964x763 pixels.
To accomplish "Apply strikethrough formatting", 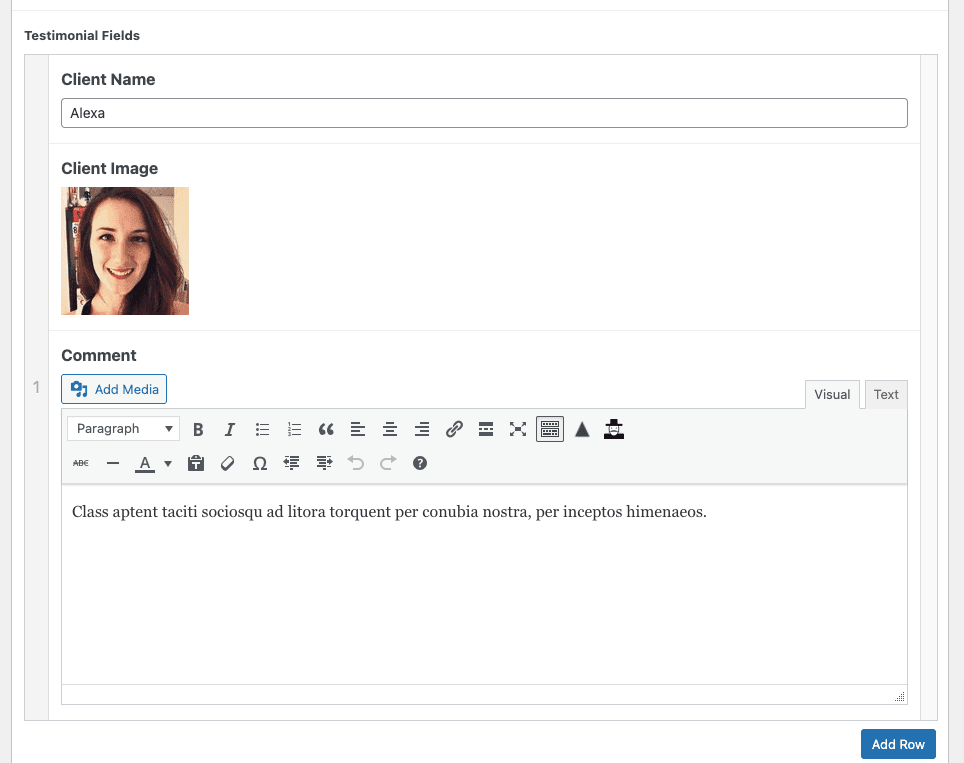I will click(81, 463).
